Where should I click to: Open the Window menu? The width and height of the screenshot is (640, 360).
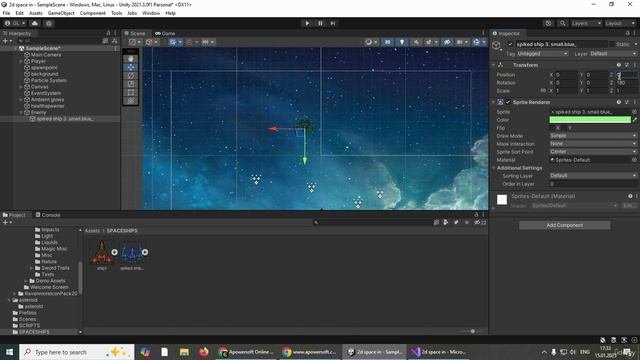[151, 13]
